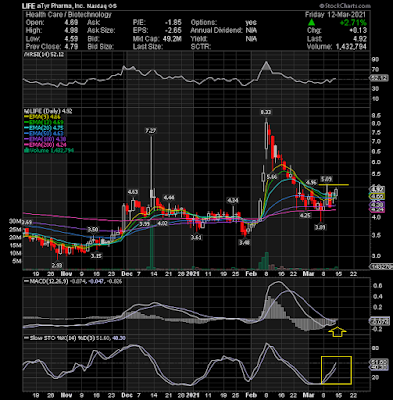Click the 2.93 low price label
393x400 pixels.
[57, 265]
